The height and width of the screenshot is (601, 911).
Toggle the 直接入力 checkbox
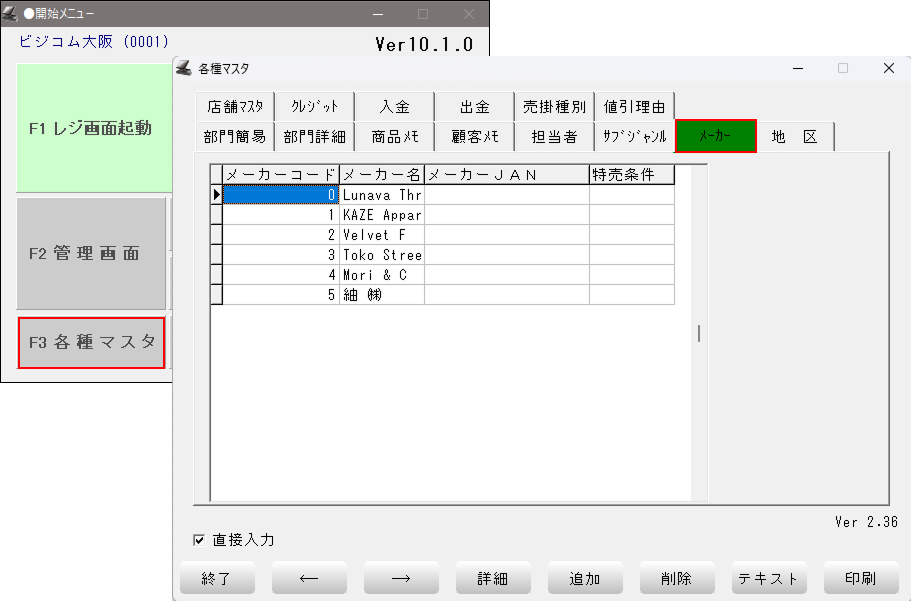click(x=199, y=540)
